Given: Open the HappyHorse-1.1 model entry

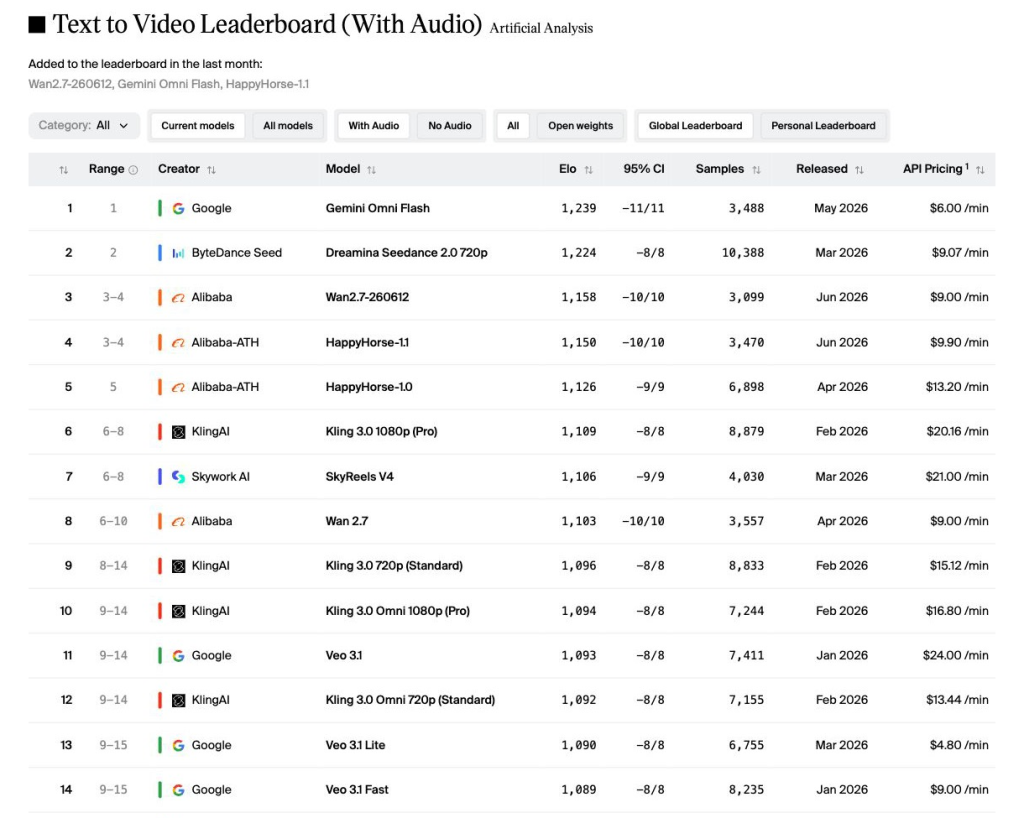Looking at the screenshot, I should pos(367,342).
